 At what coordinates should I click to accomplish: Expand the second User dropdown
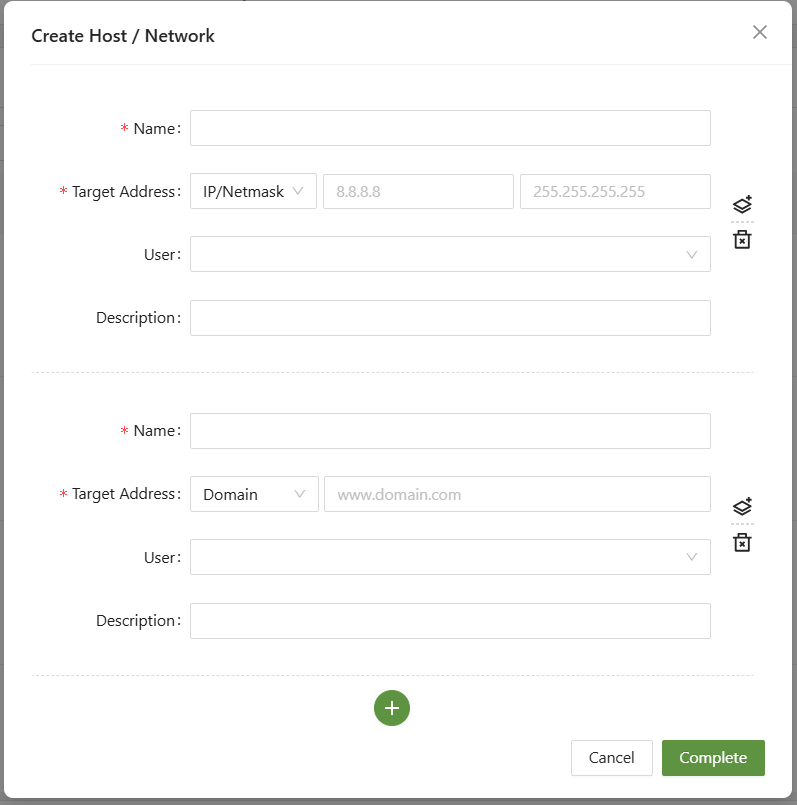point(450,557)
